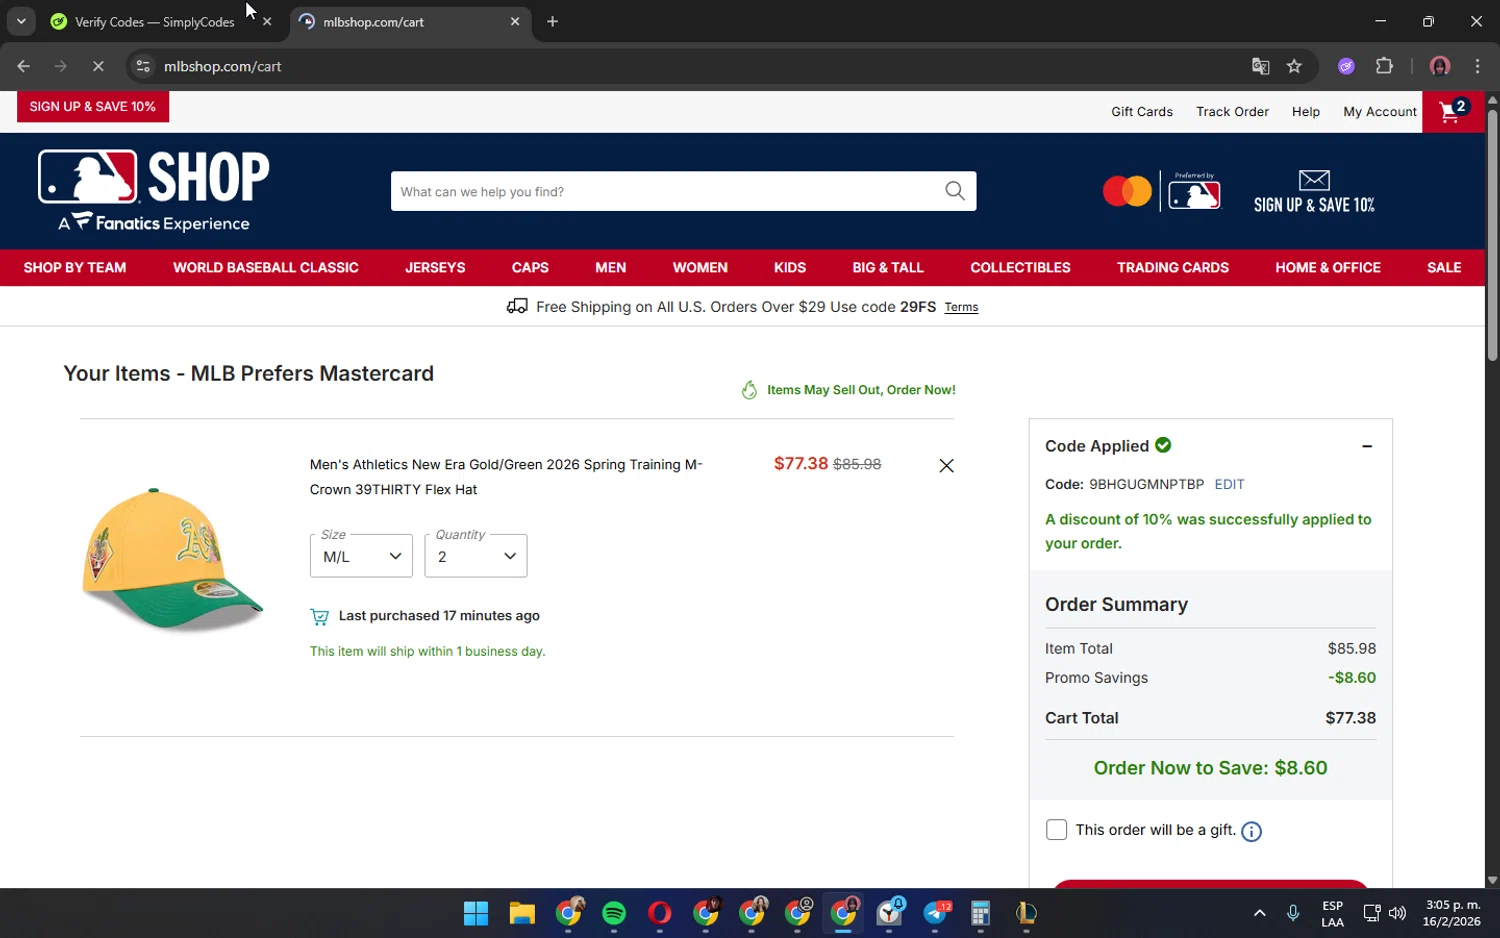Open File Explorer from taskbar
The image size is (1500, 938).
pos(522,913)
